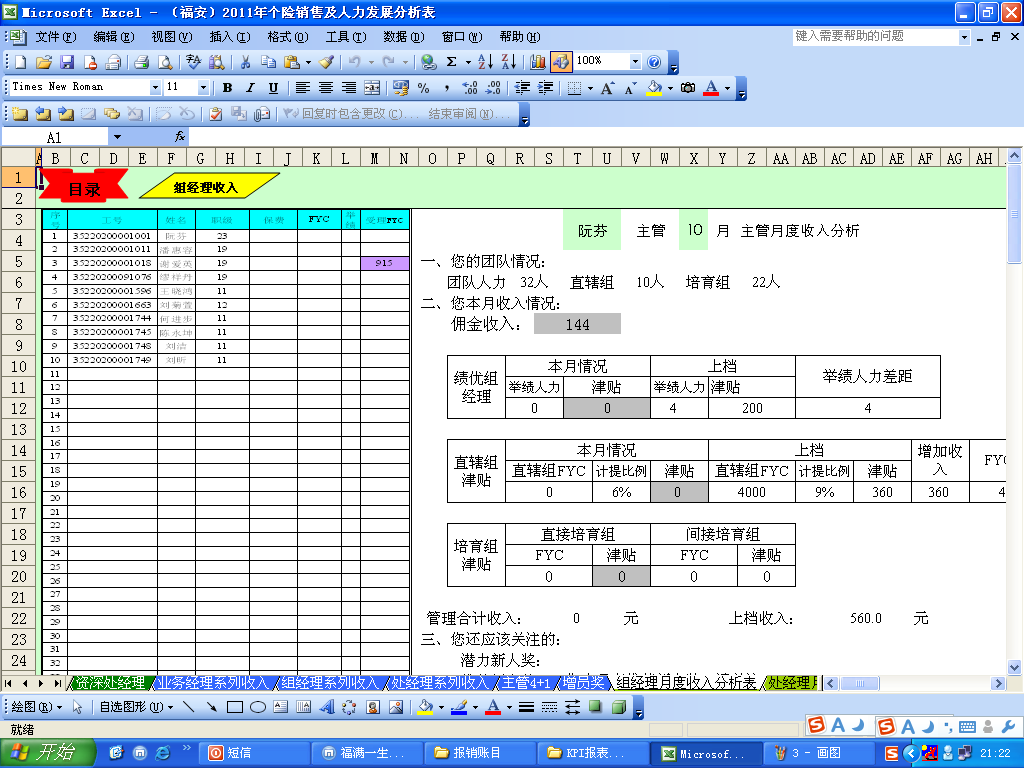Open the 数据(D) menu

404,37
